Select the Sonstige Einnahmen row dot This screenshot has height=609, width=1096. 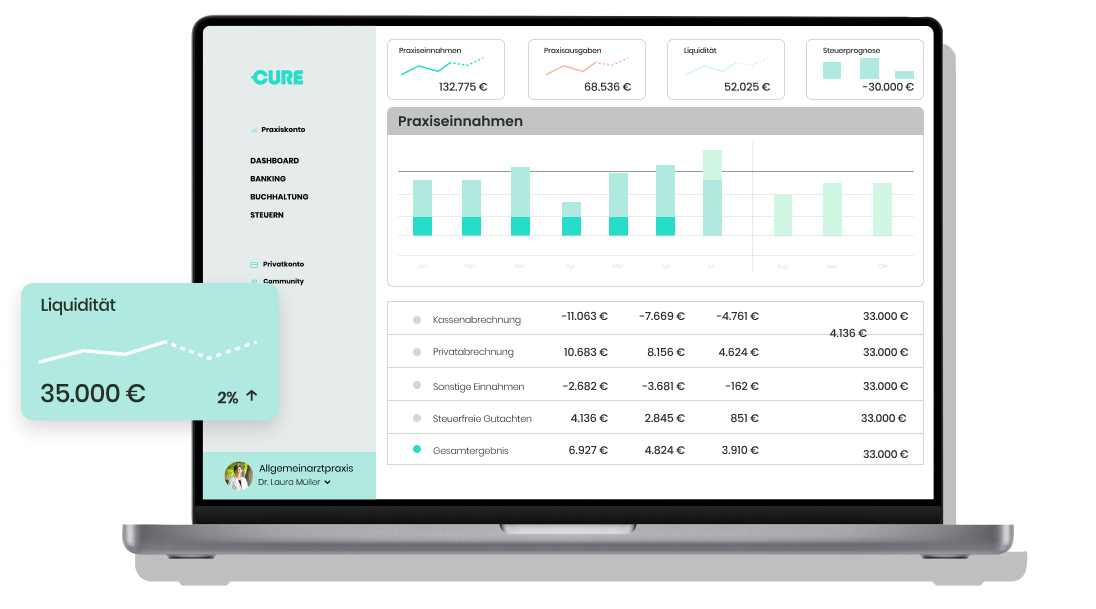pos(417,385)
